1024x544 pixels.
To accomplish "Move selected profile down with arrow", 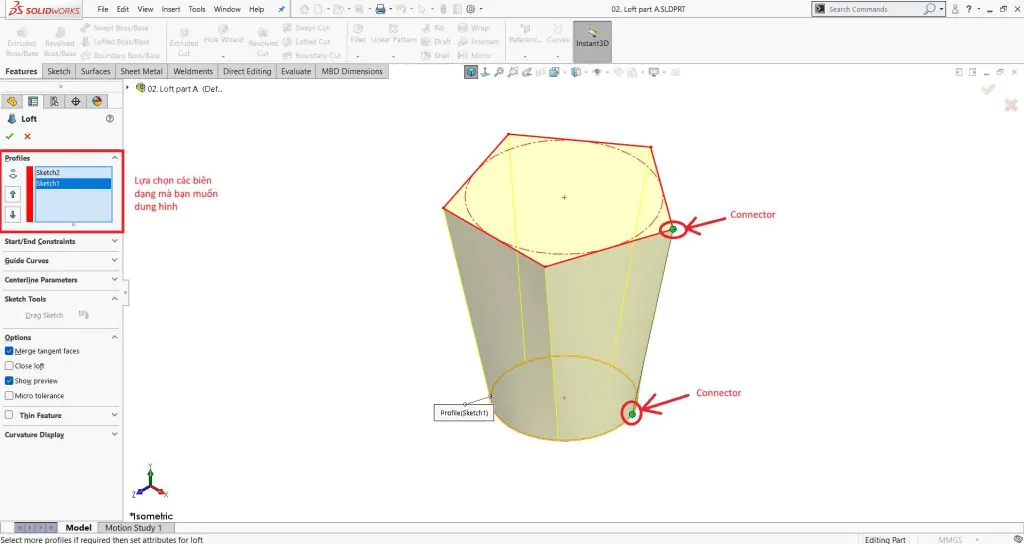I will pos(12,214).
